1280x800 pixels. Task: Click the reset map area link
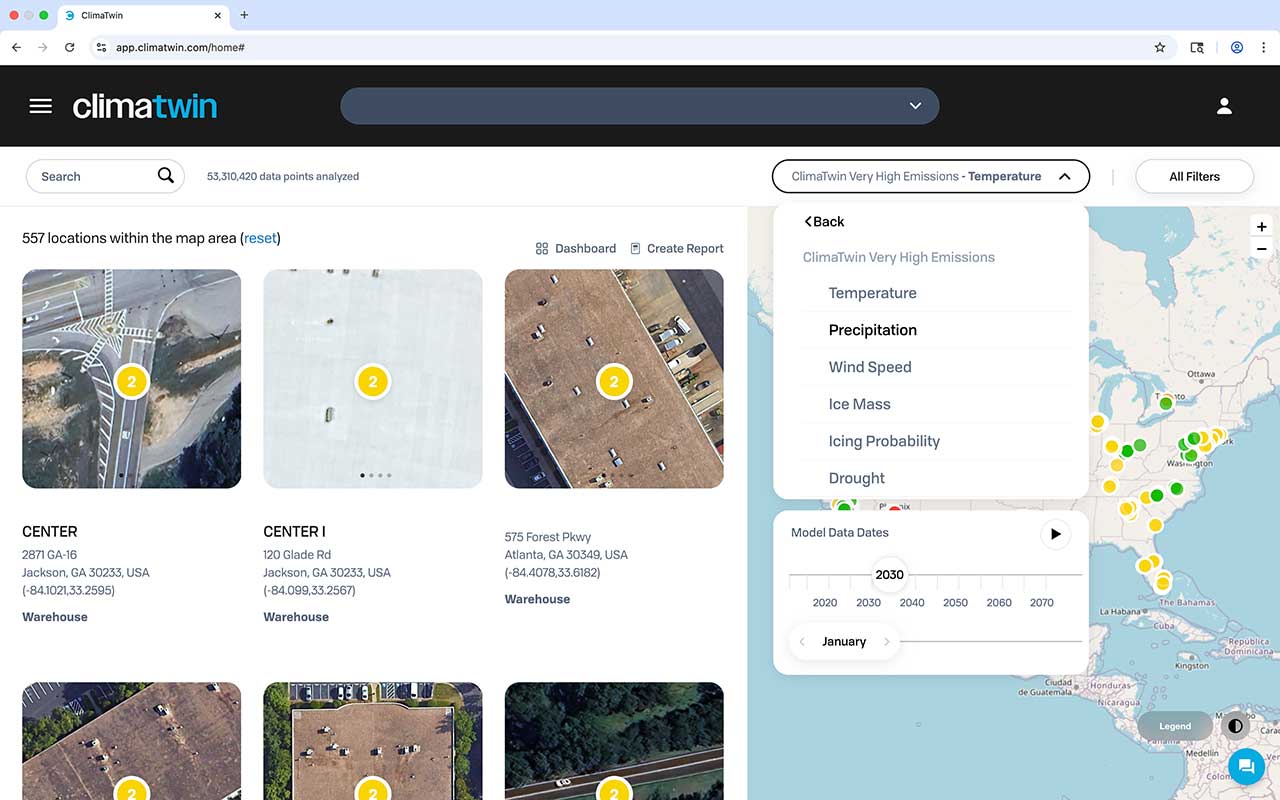click(260, 238)
